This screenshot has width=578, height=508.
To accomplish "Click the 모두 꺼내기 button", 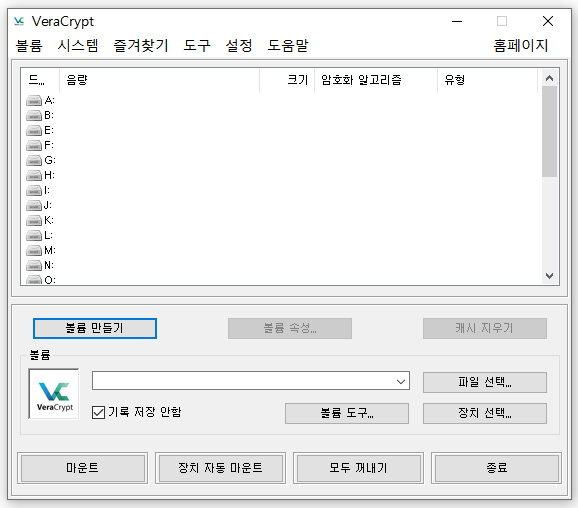I will [358, 468].
